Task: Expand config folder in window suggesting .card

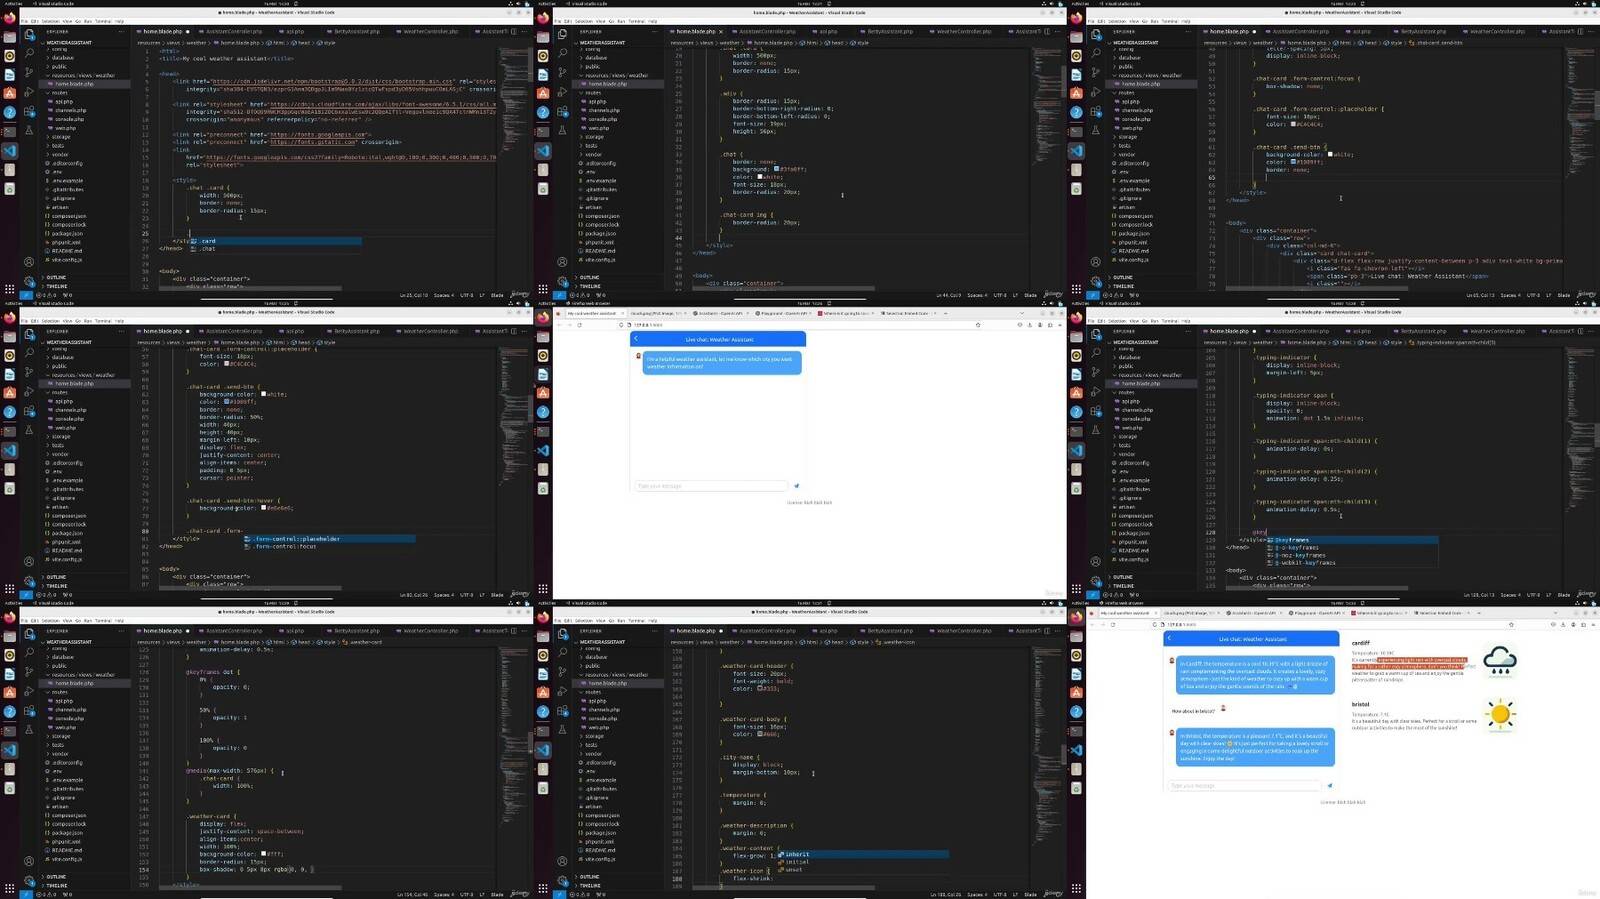Action: pos(59,49)
